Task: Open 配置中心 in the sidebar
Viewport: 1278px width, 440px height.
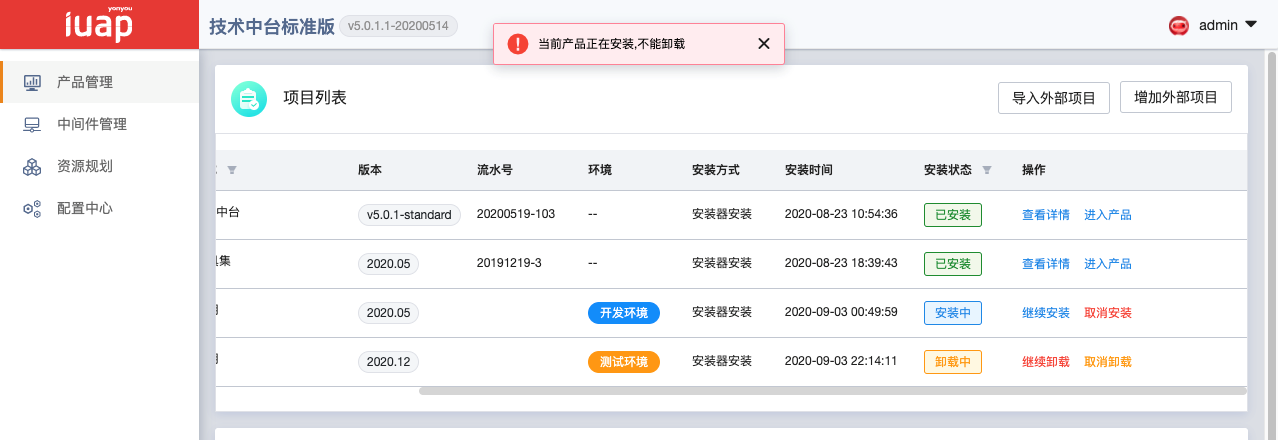Action: [100, 208]
